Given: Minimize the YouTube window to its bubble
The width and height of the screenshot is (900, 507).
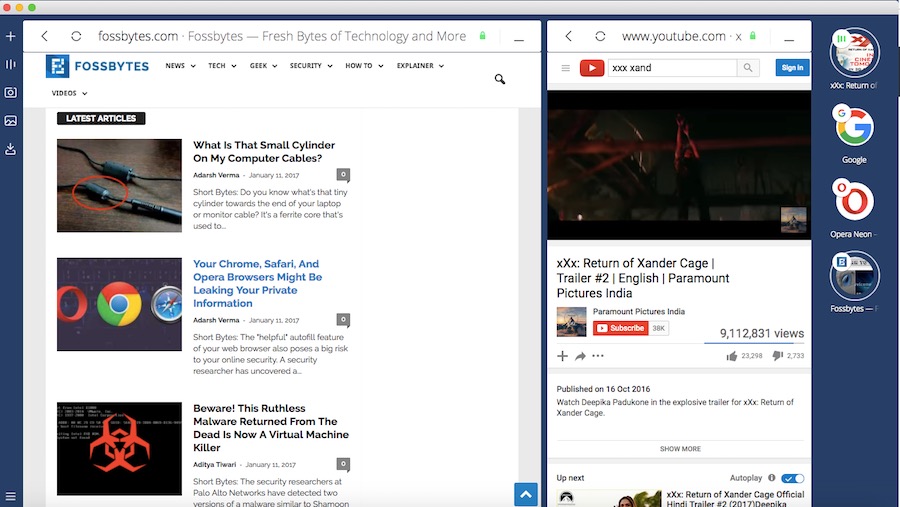Looking at the screenshot, I should [x=789, y=40].
